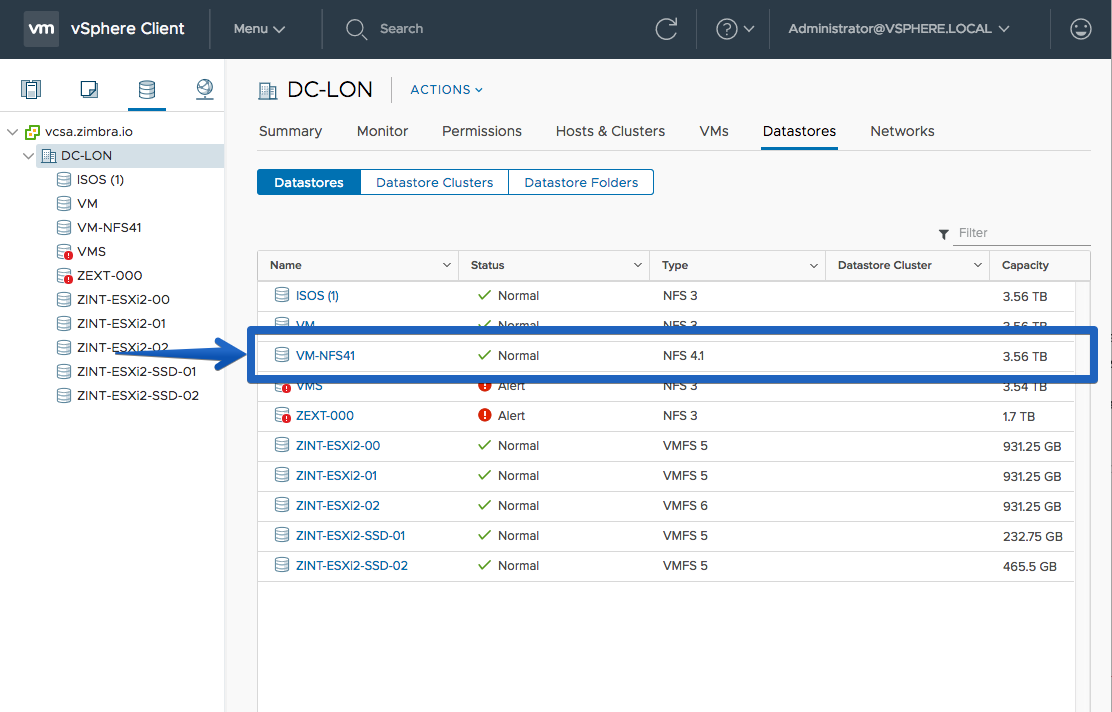1112x712 pixels.
Task: Click the filter funnel icon
Action: coord(943,234)
